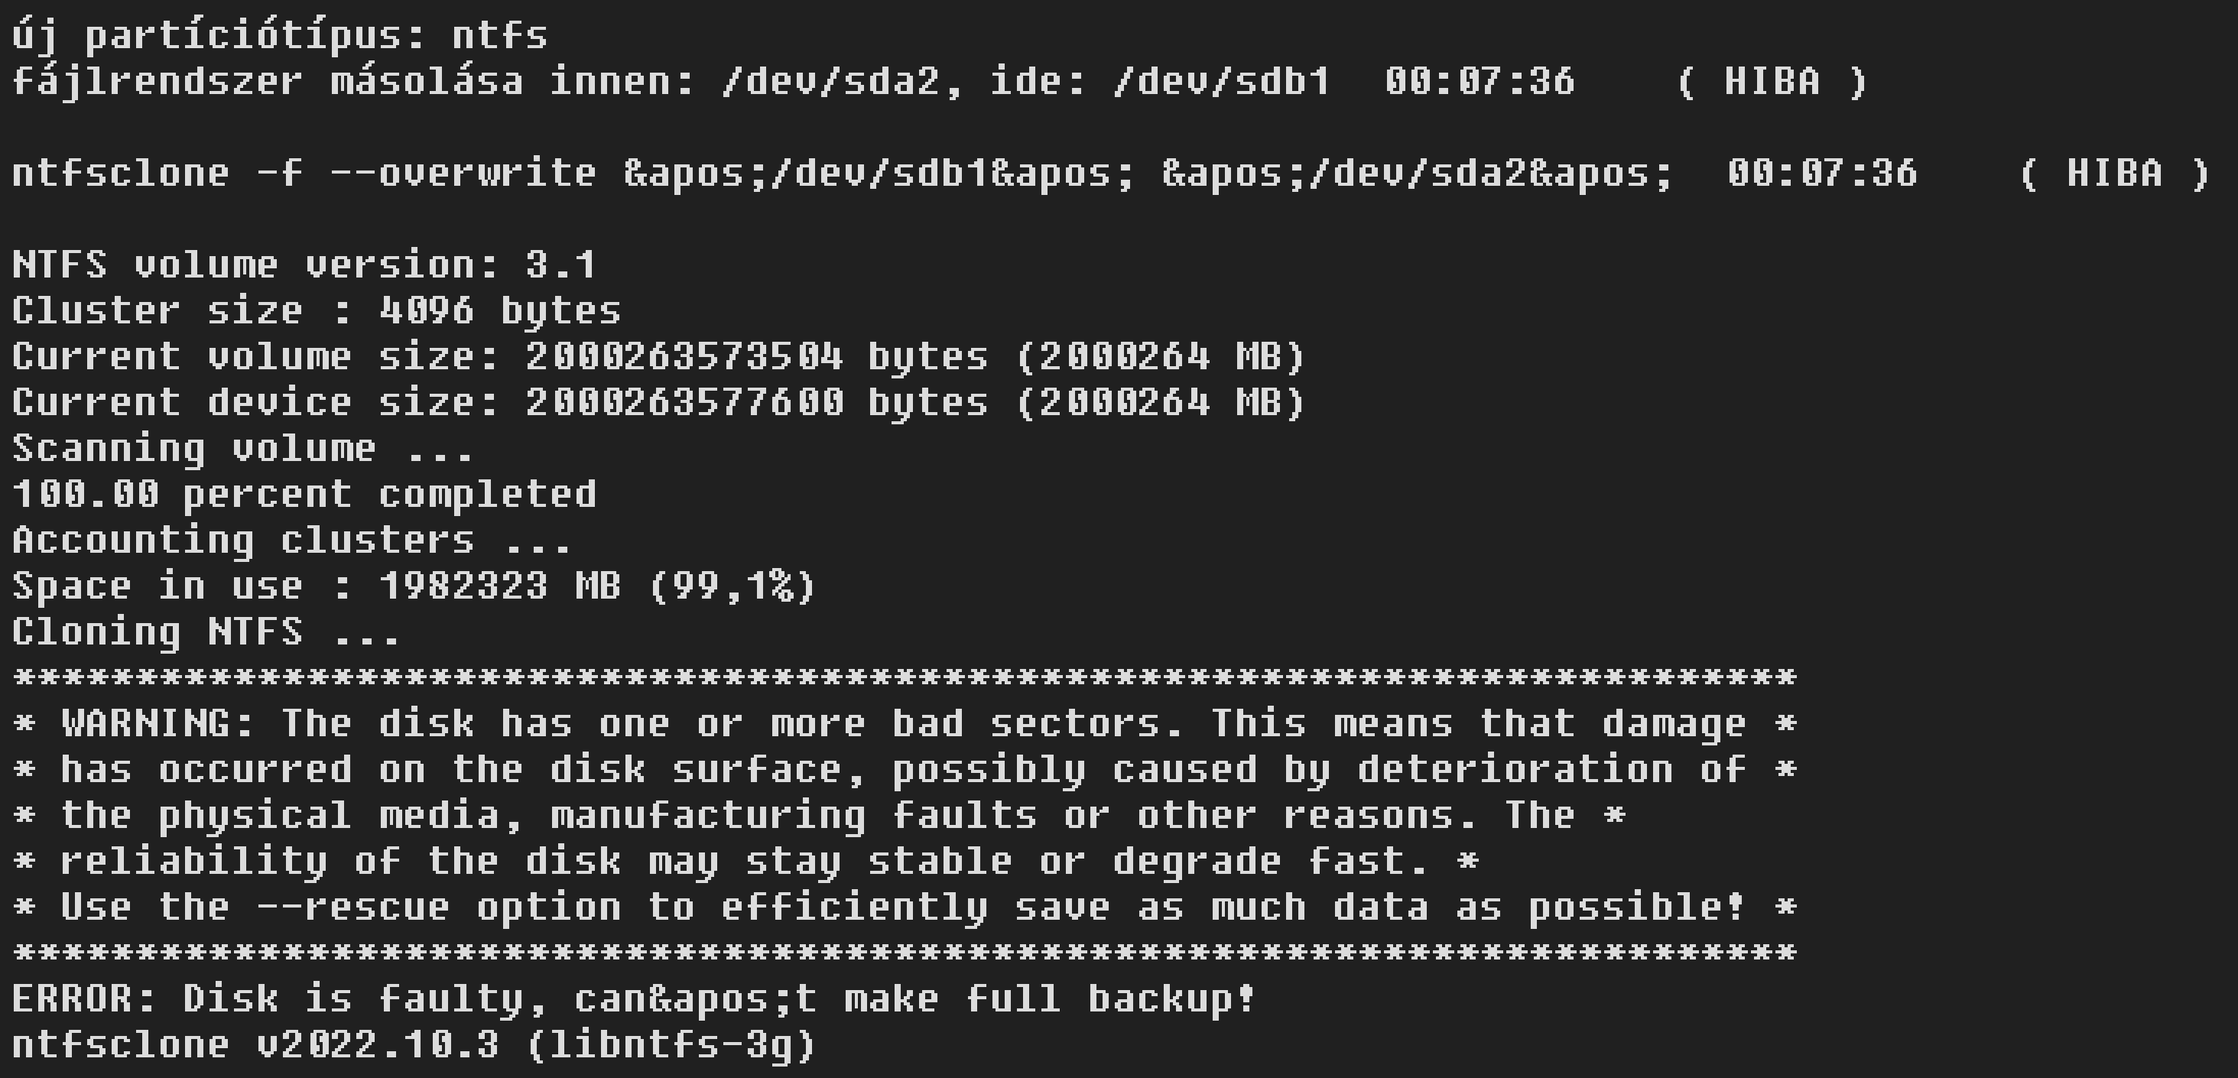Click the "Space in use : 1982323 MB" line

tap(414, 587)
